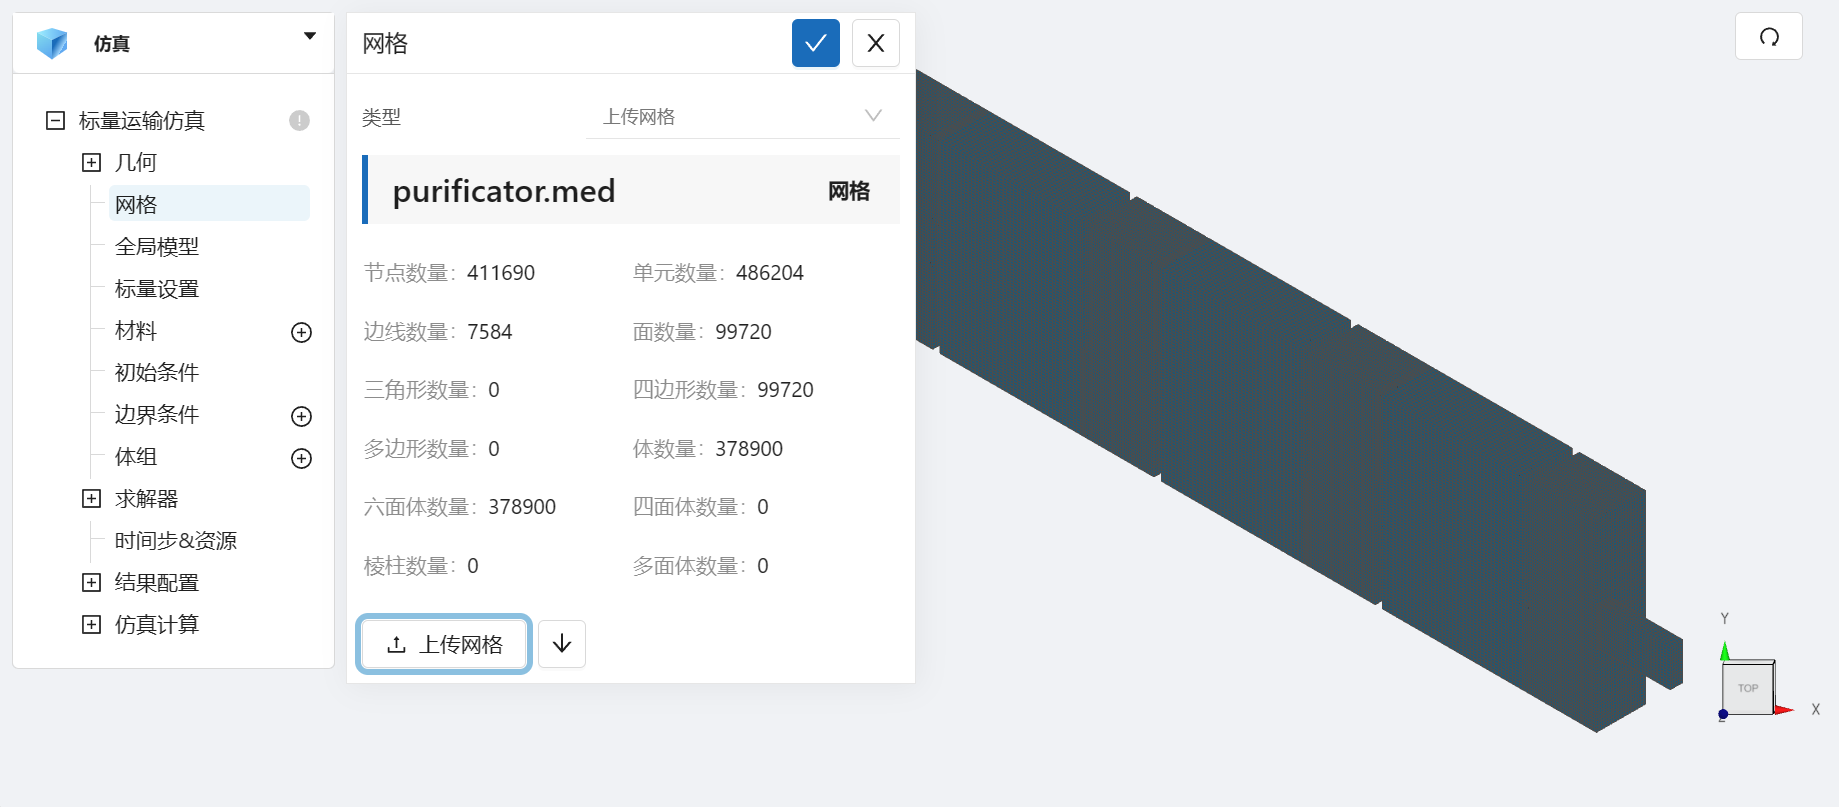Add a boundary condition with plus icon
The width and height of the screenshot is (1839, 807).
click(301, 417)
